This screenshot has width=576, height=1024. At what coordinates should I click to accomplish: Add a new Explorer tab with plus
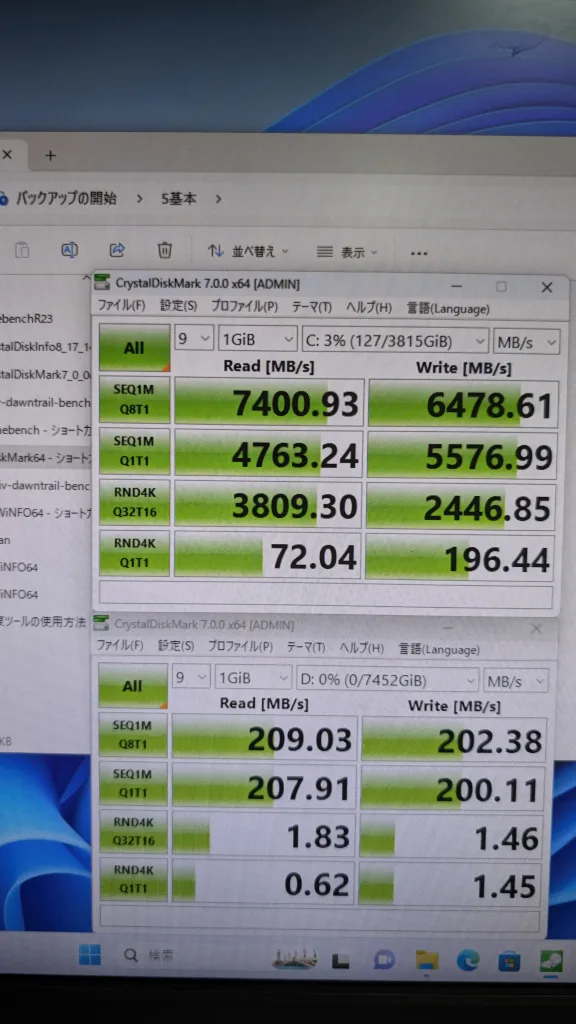[x=50, y=155]
